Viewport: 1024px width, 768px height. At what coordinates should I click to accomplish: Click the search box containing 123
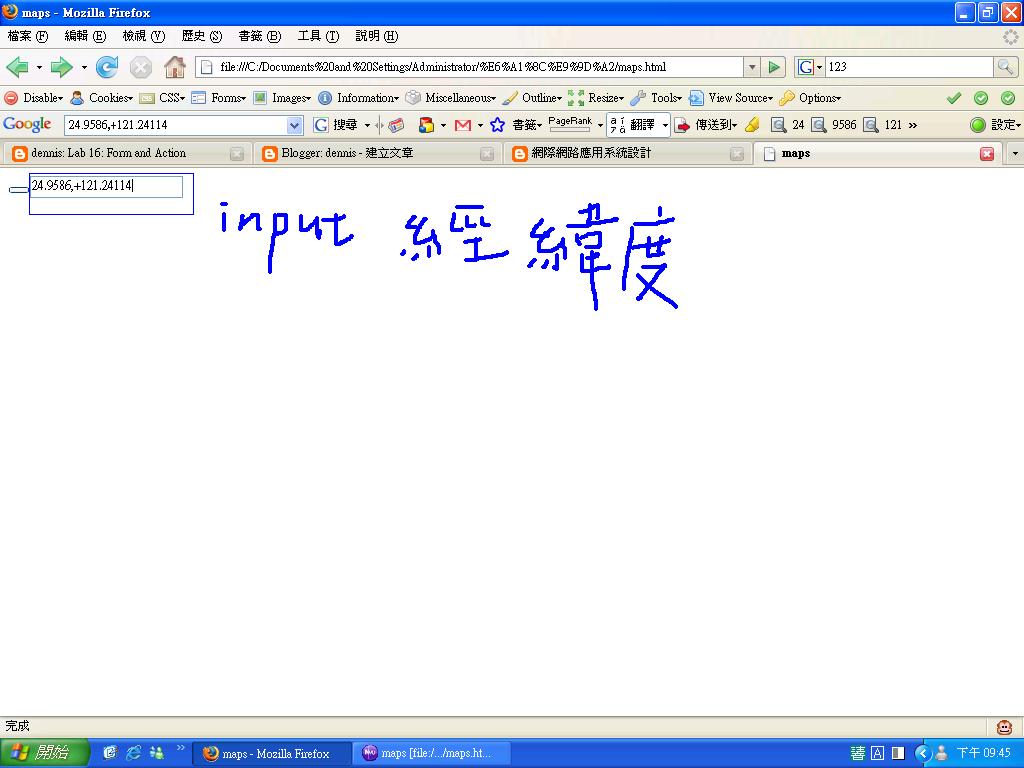(909, 67)
